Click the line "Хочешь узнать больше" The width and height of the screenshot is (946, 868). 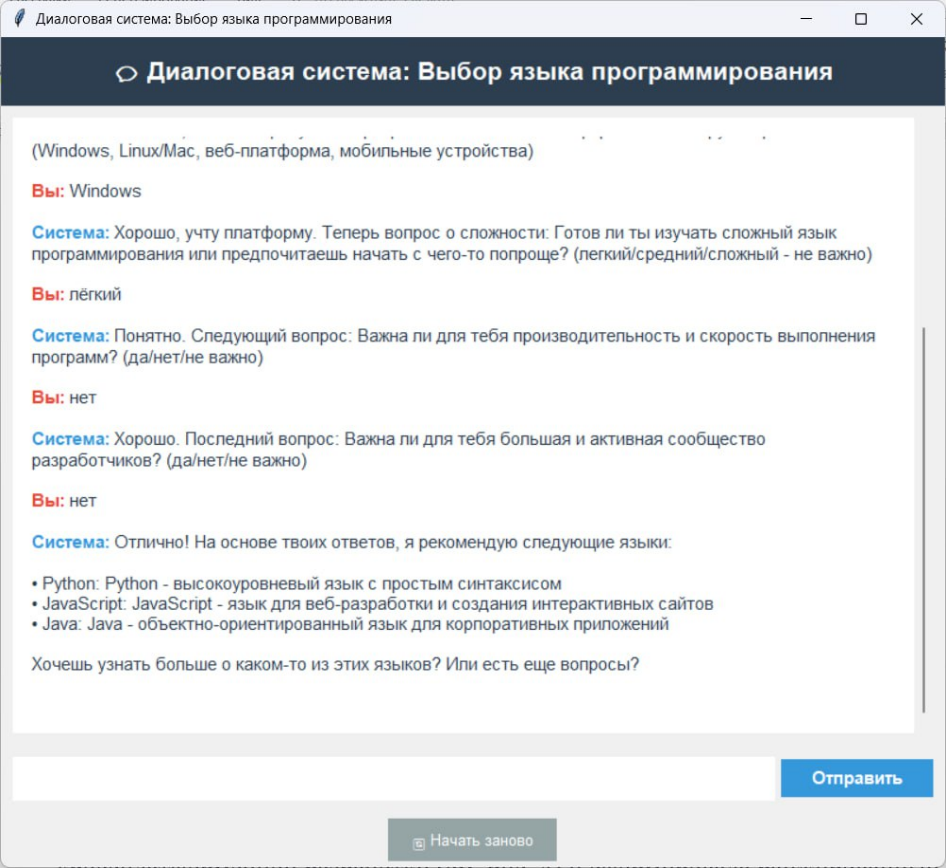(x=335, y=664)
